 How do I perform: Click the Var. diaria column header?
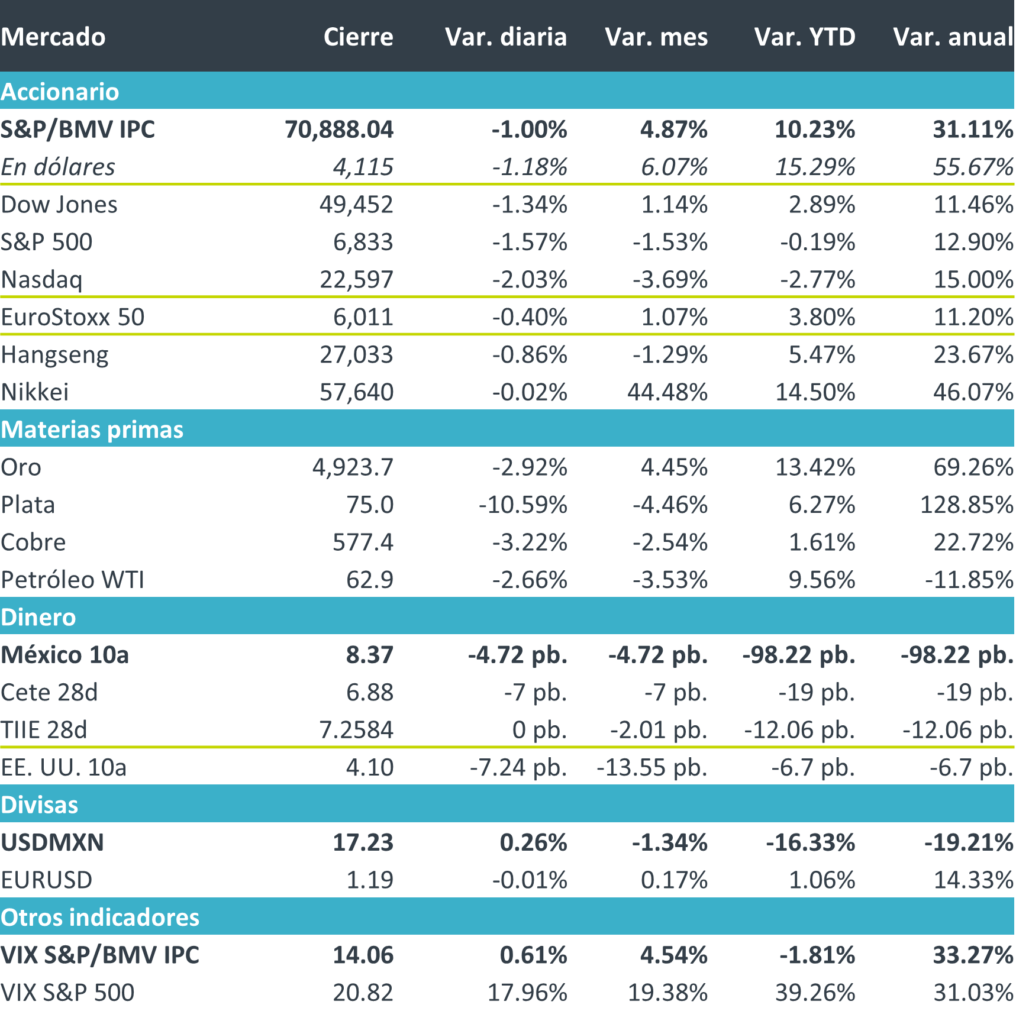(505, 38)
